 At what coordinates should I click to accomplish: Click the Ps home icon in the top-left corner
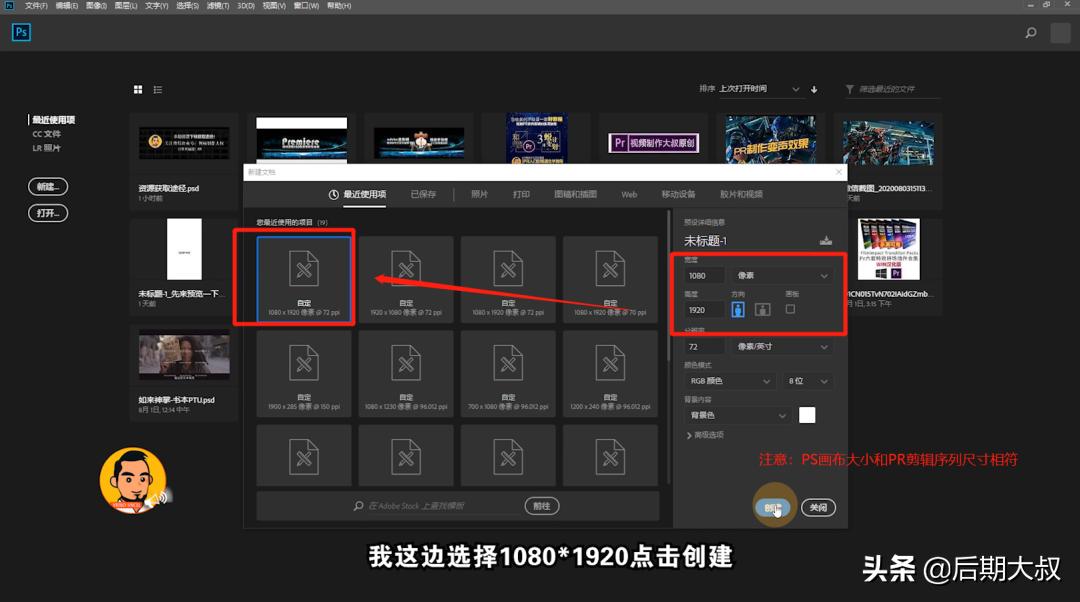(21, 32)
